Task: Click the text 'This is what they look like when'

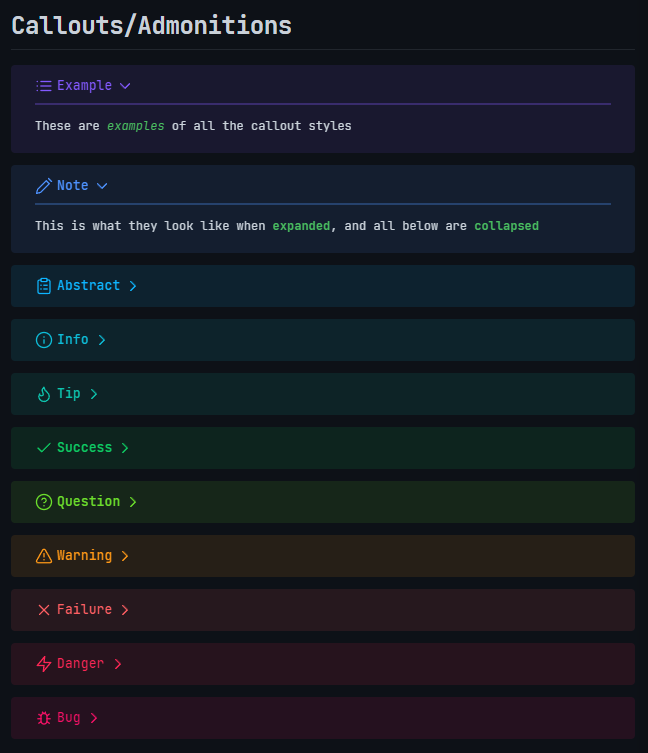Action: click(150, 226)
